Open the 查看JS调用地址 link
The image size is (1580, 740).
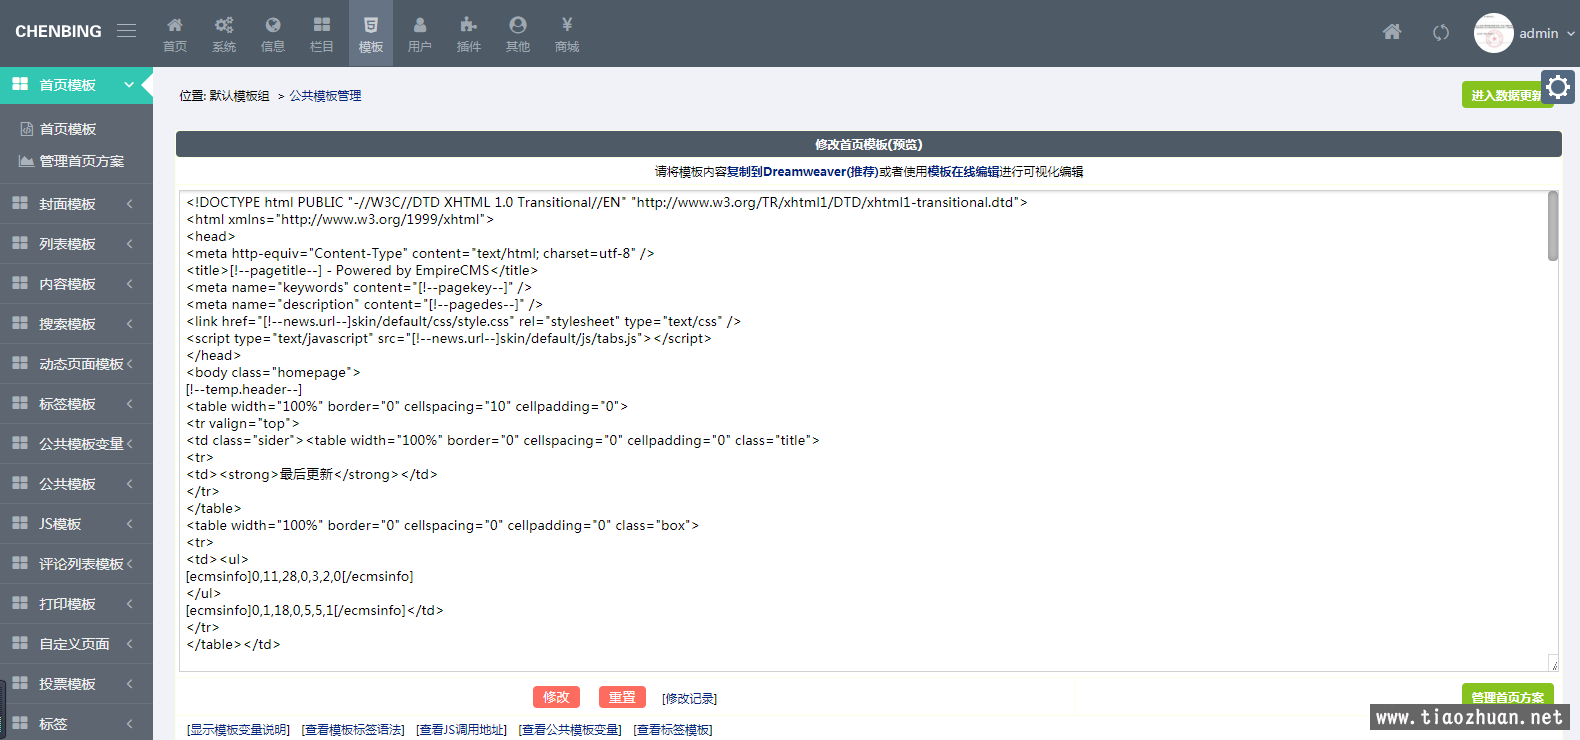[x=461, y=730]
